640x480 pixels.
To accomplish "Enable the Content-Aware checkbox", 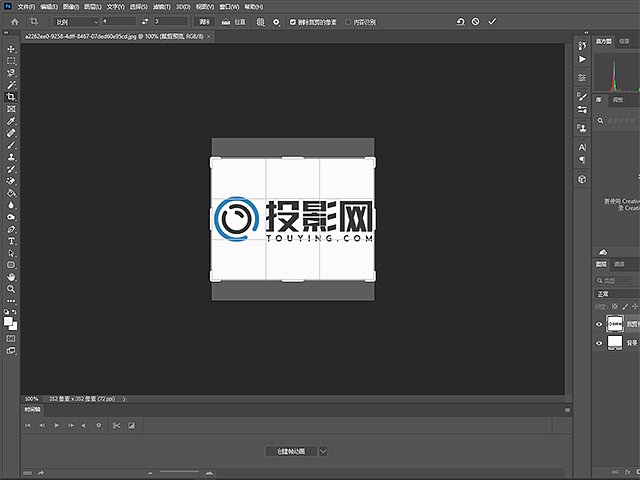I will 348,22.
